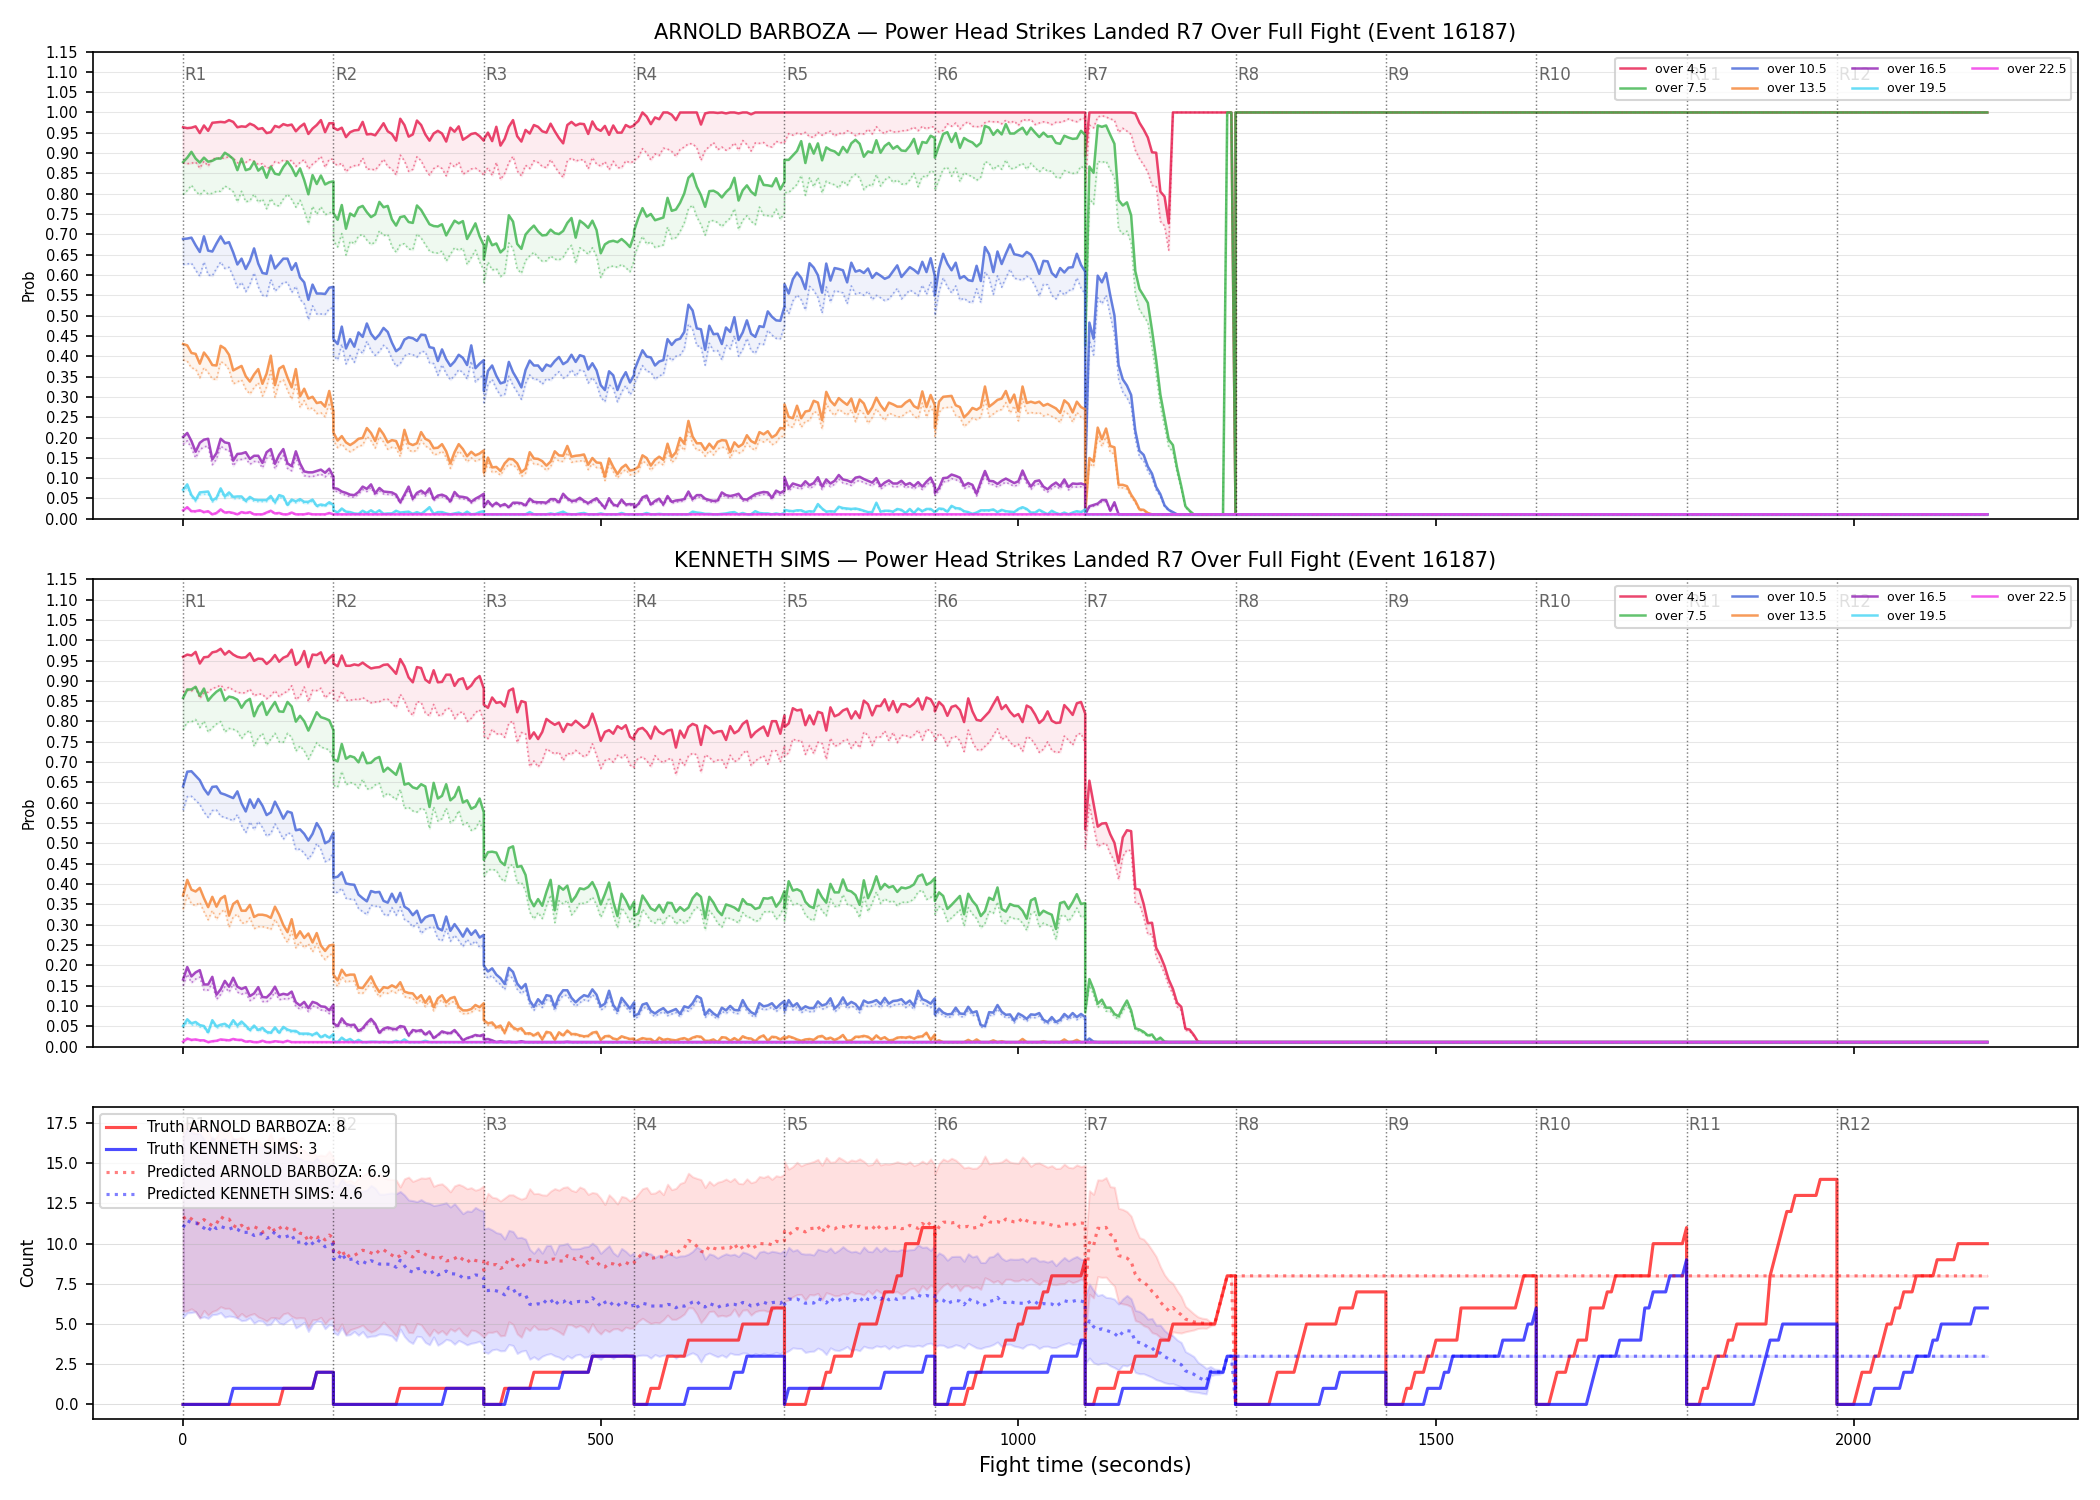Image resolution: width=2100 pixels, height=1500 pixels.
Task: Click the 'Count' y-axis label
Action: [27, 1263]
